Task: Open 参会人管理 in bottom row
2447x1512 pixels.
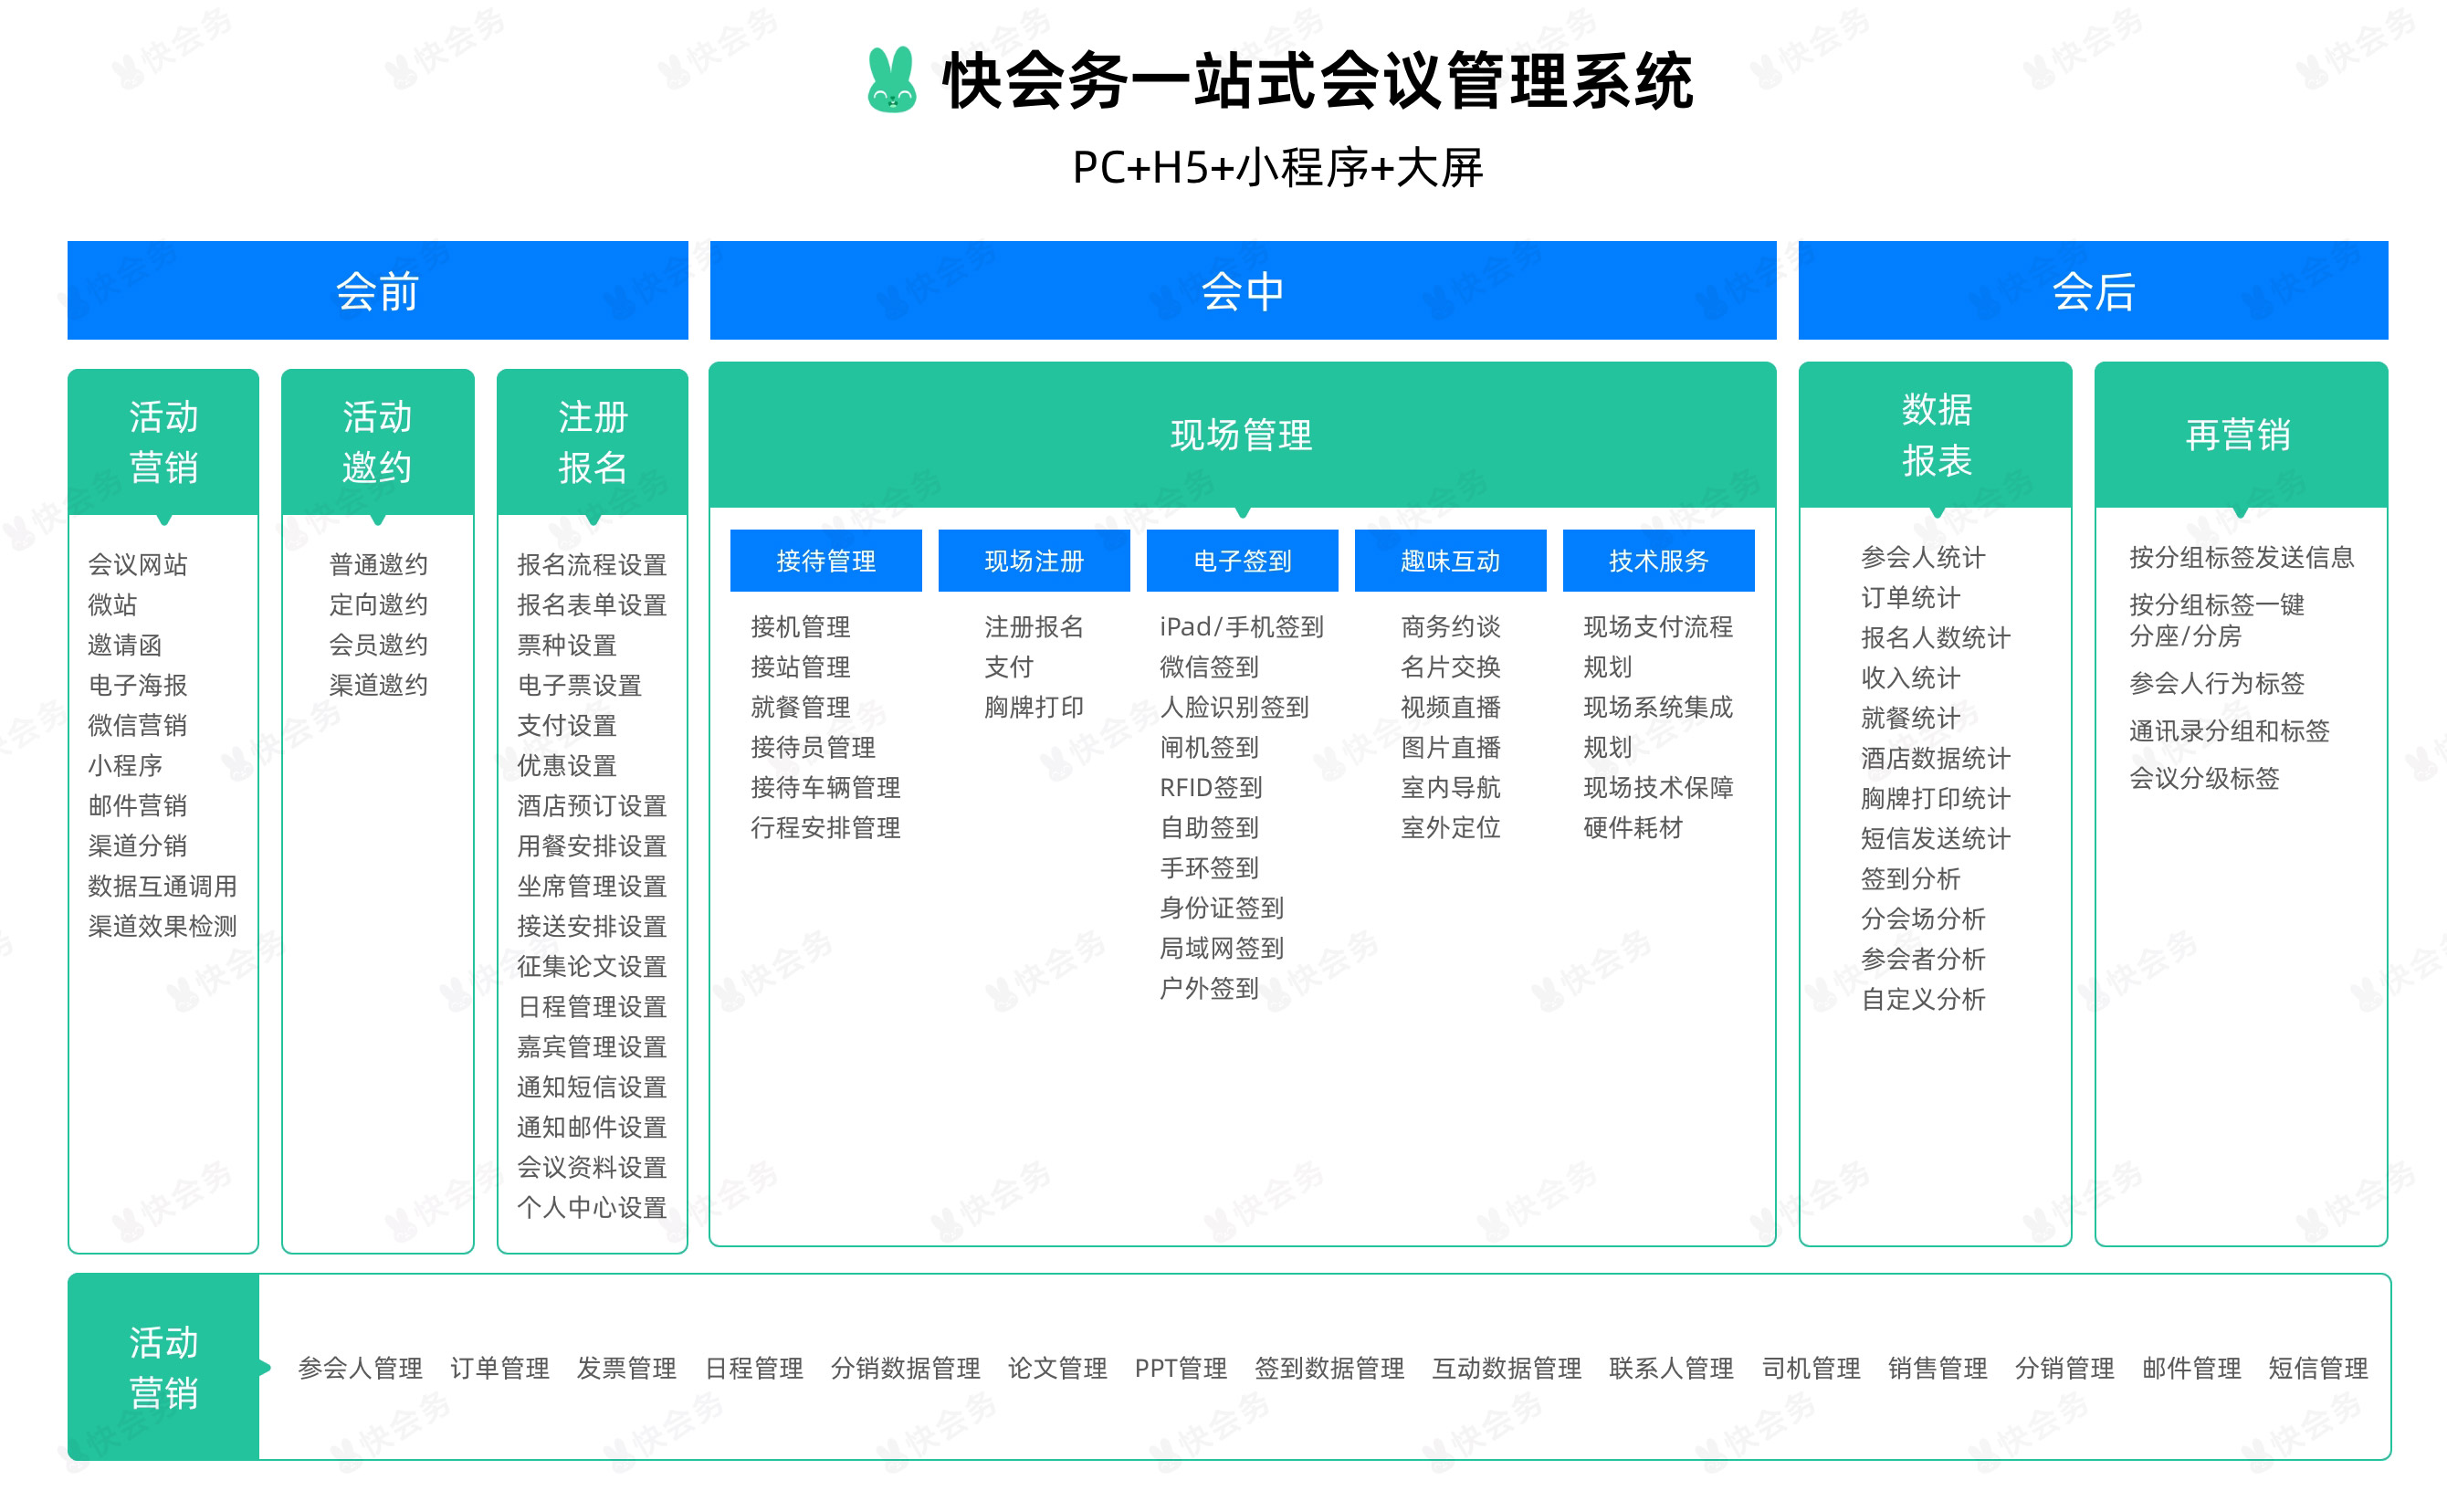Action: pyautogui.click(x=360, y=1368)
